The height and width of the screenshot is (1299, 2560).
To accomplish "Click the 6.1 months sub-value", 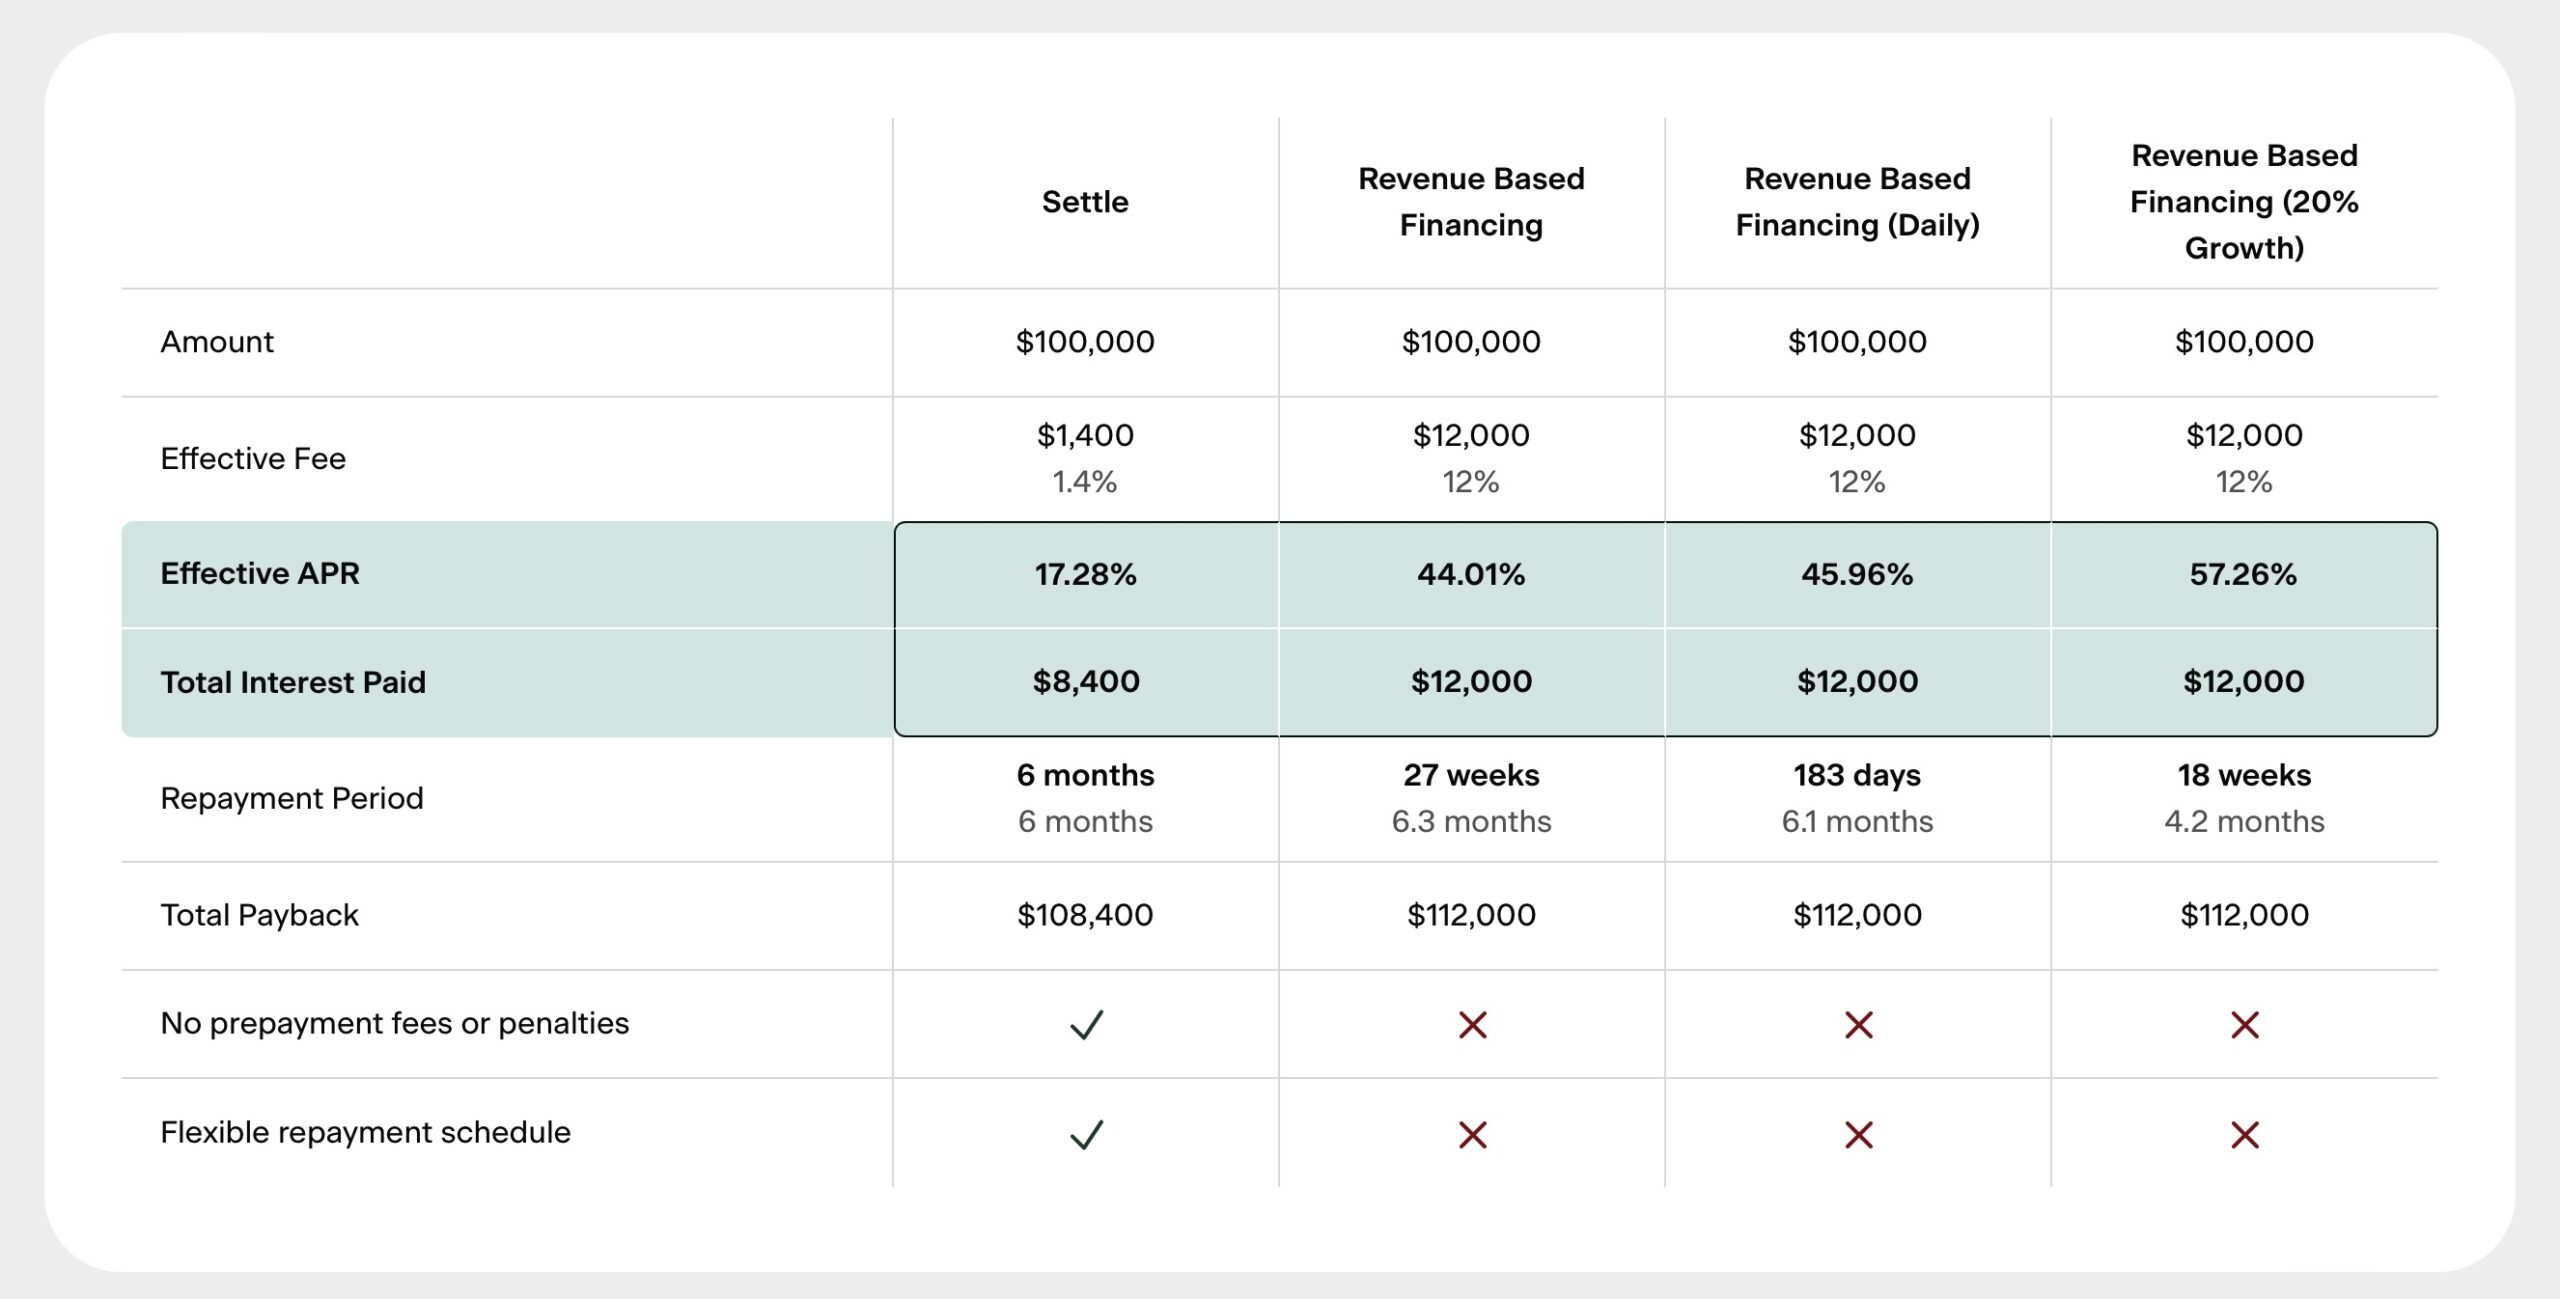I will (1857, 822).
